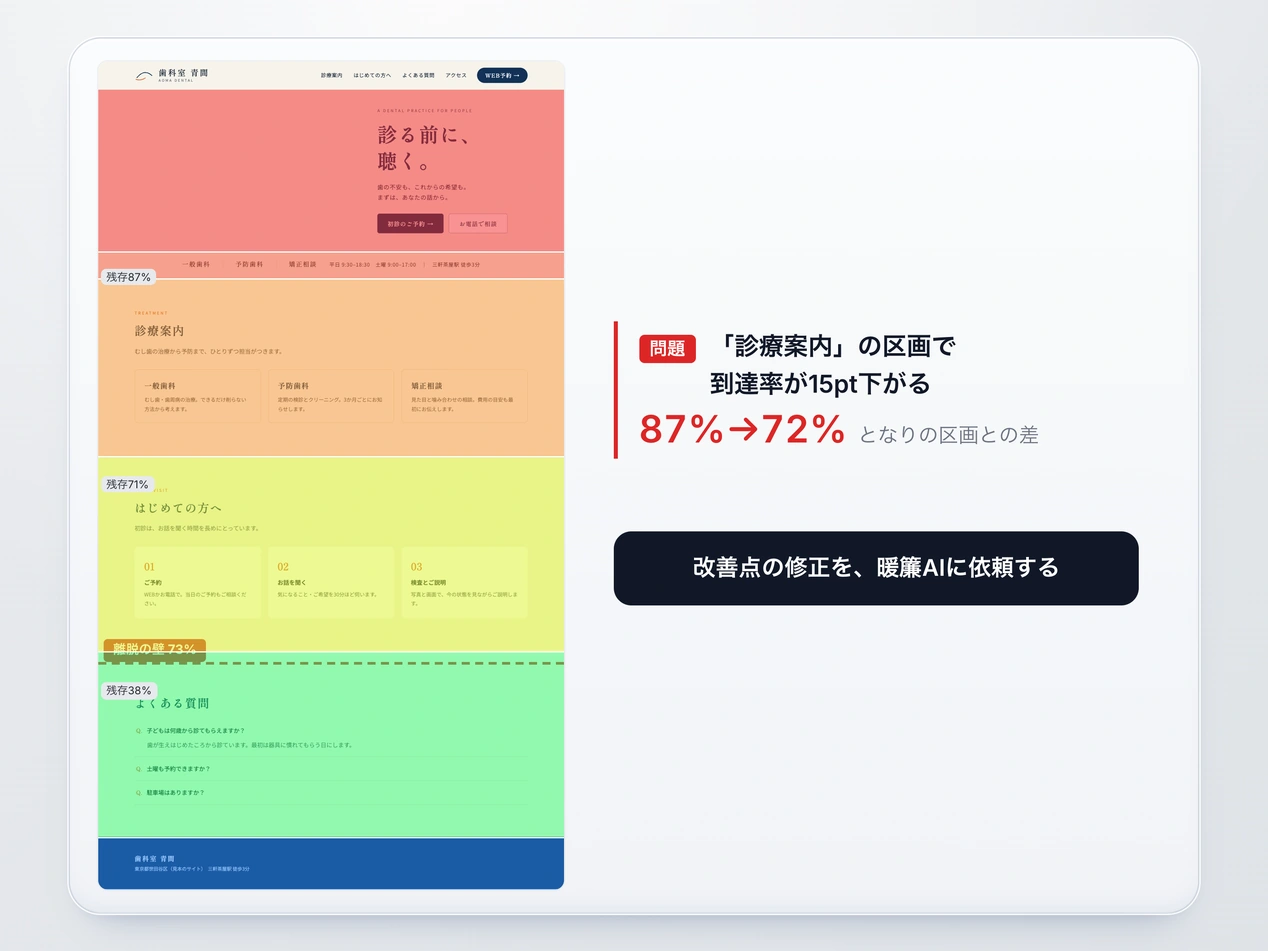Open the アクセス header navigation link
Screen dimensions: 1268x951
456,75
